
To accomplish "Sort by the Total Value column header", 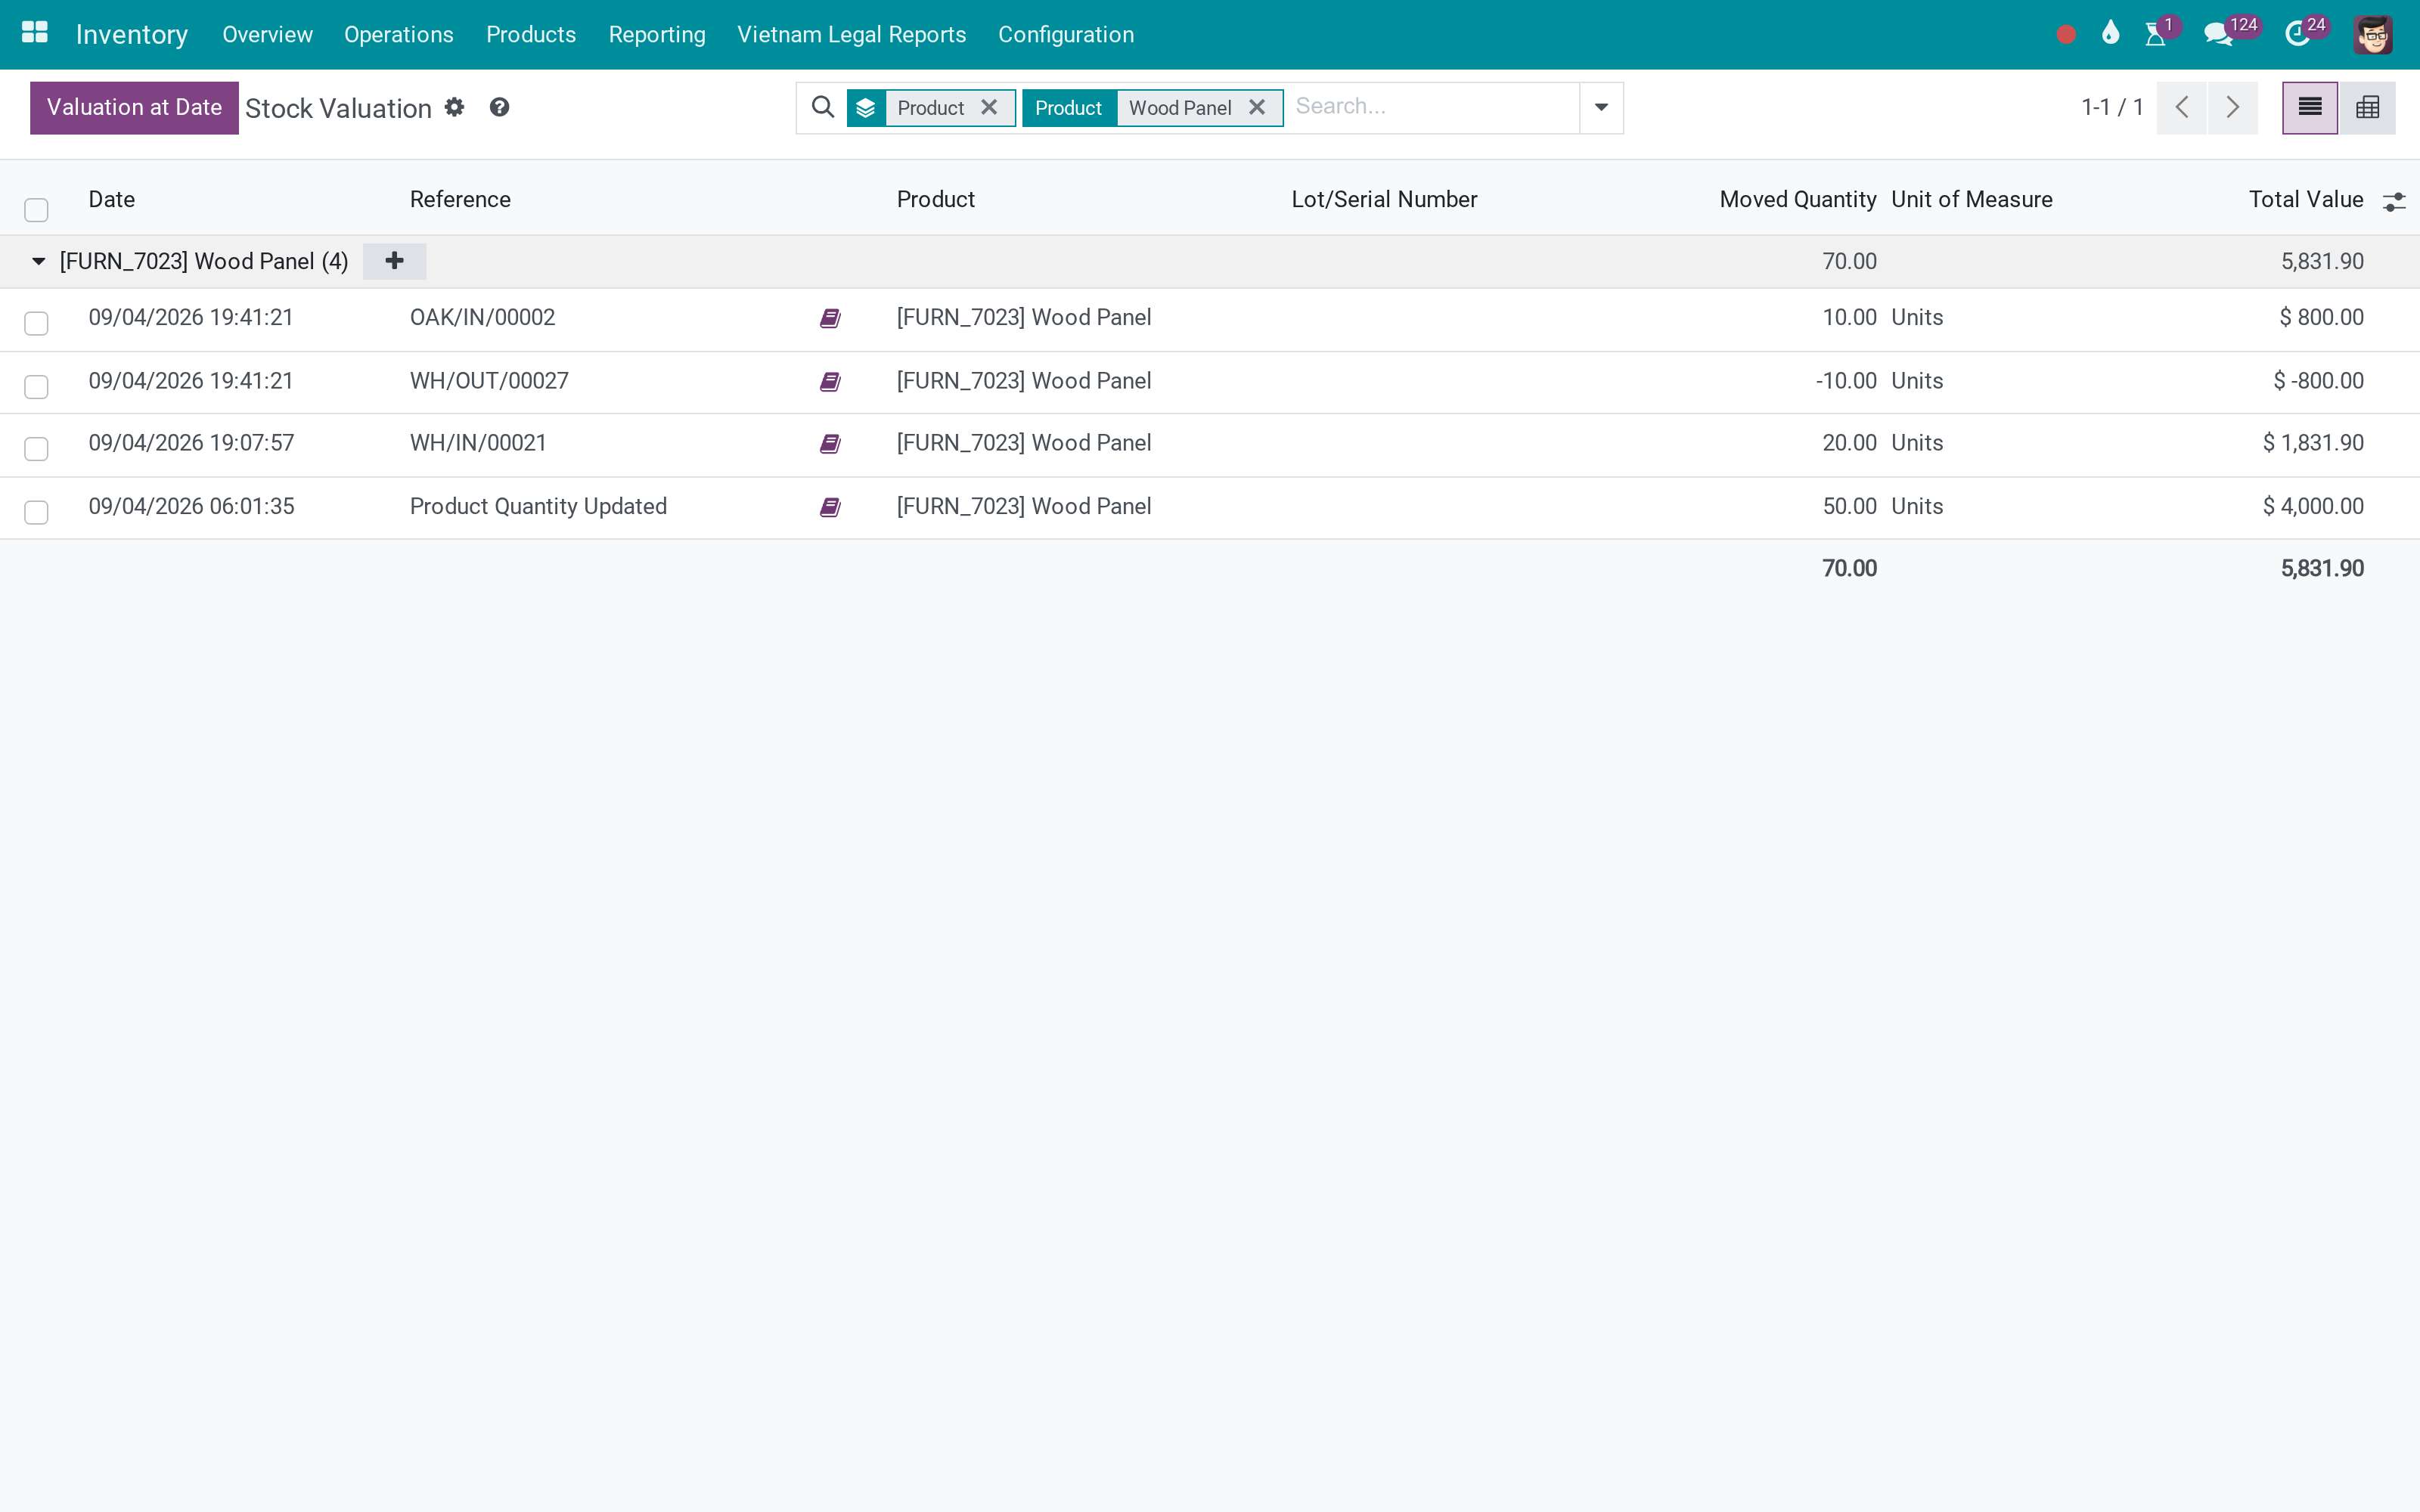I will coord(2306,199).
